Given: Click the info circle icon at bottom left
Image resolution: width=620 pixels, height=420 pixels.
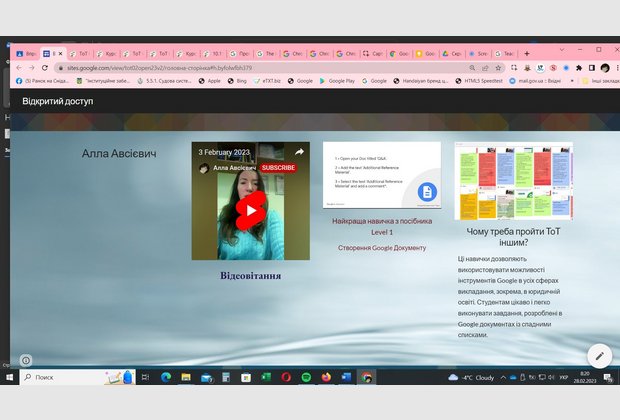Looking at the screenshot, I should (x=26, y=360).
